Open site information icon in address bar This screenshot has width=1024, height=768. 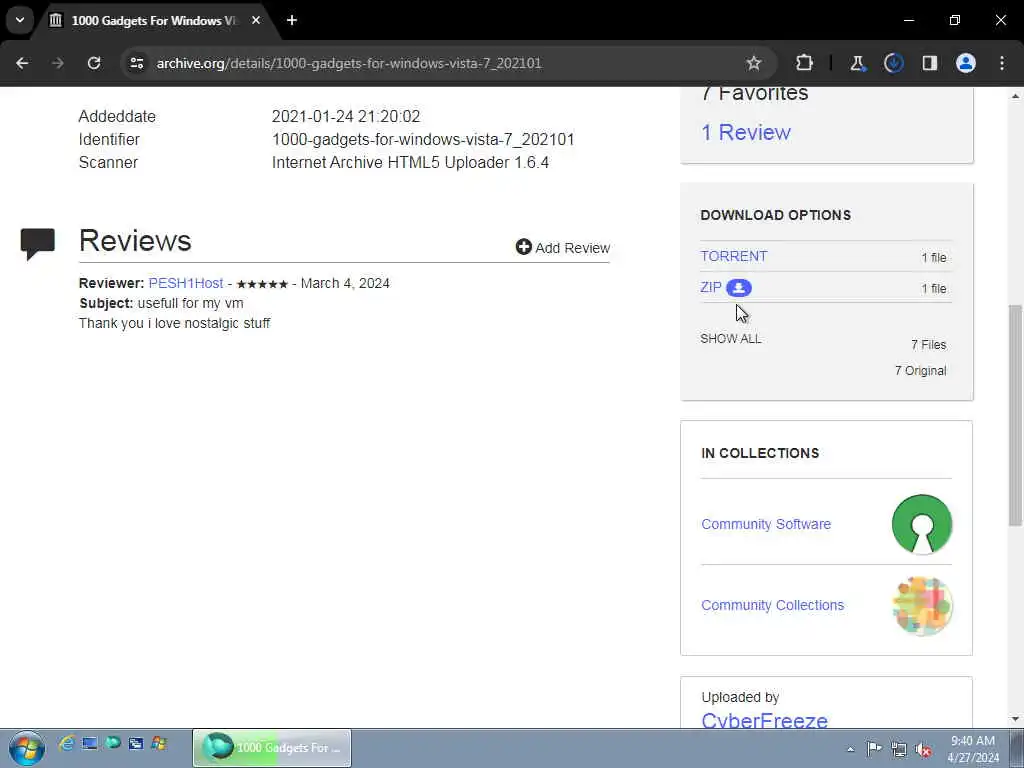136,63
